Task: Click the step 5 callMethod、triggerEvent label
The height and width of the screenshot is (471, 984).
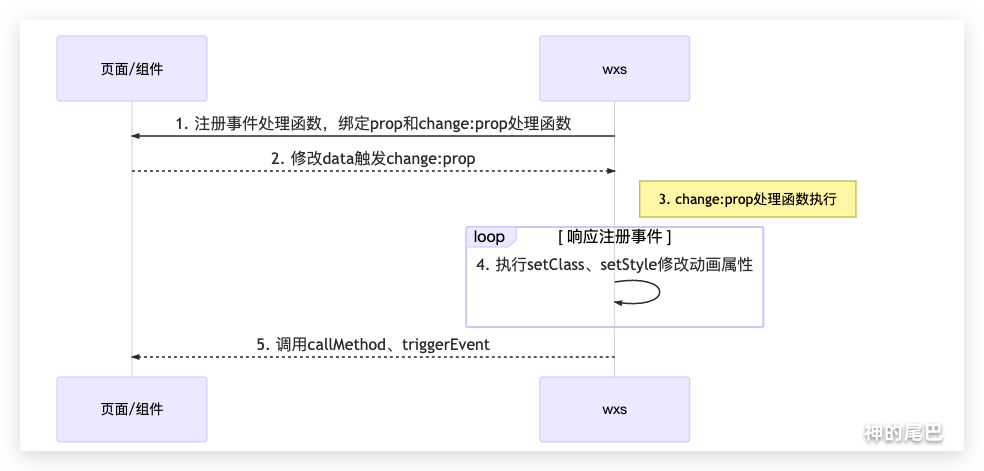Action: click(x=373, y=344)
